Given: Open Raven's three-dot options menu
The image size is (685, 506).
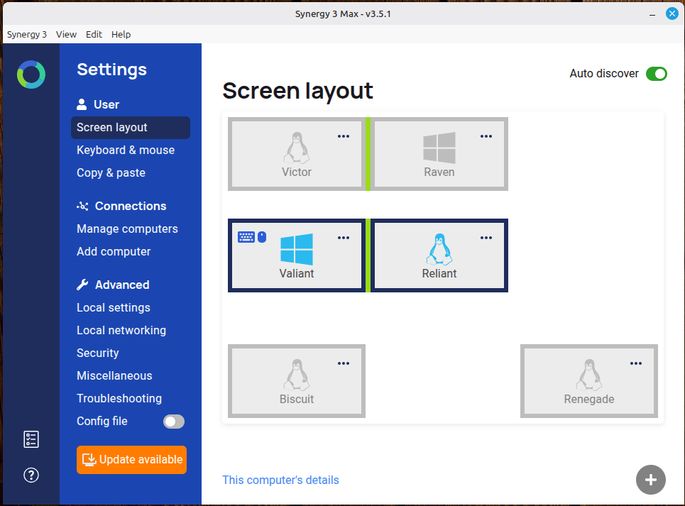Looking at the screenshot, I should [486, 136].
